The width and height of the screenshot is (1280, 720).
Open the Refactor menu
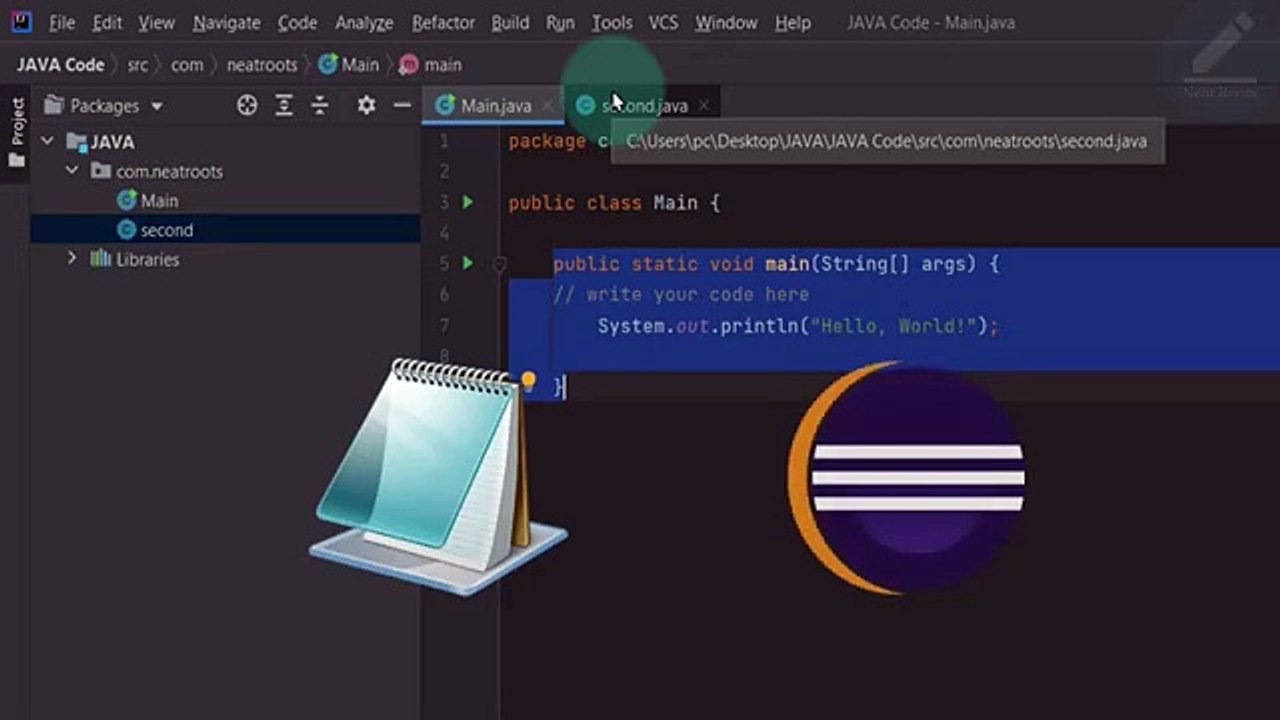tap(443, 22)
